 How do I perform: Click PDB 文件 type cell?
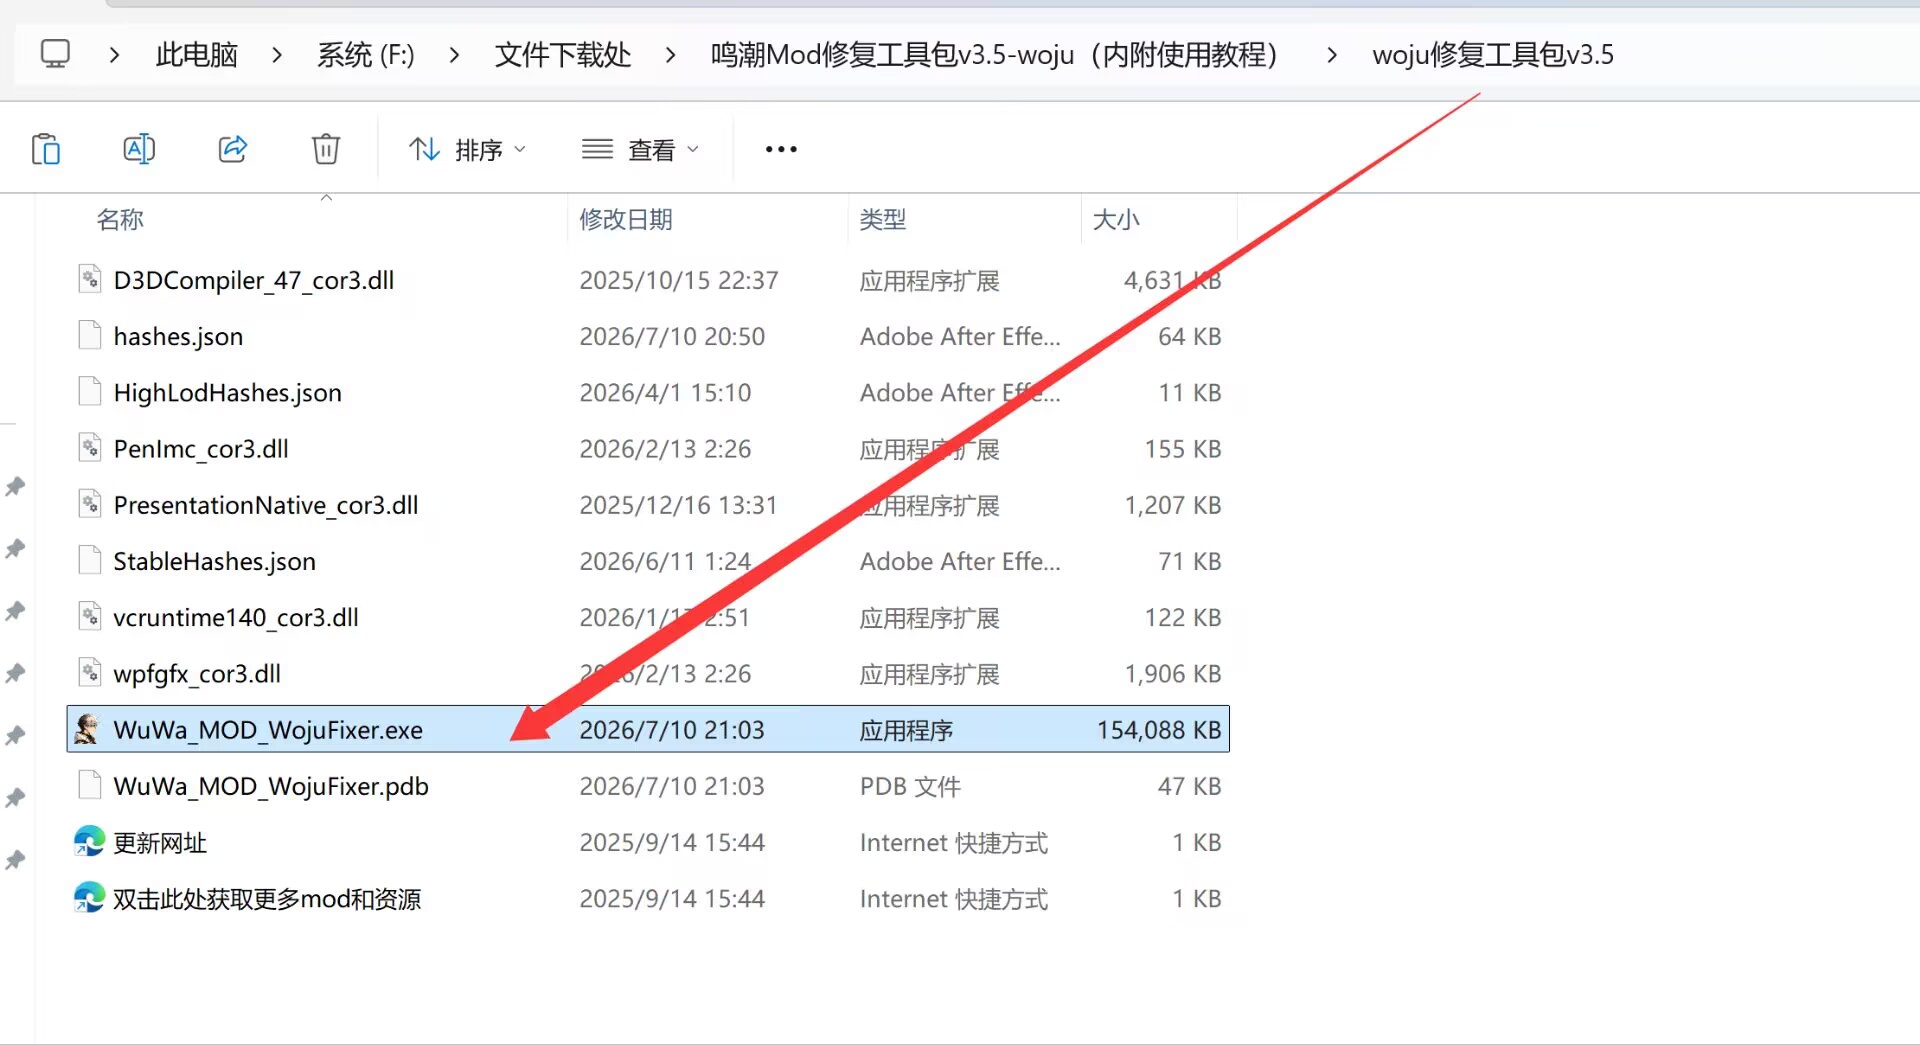(x=910, y=786)
